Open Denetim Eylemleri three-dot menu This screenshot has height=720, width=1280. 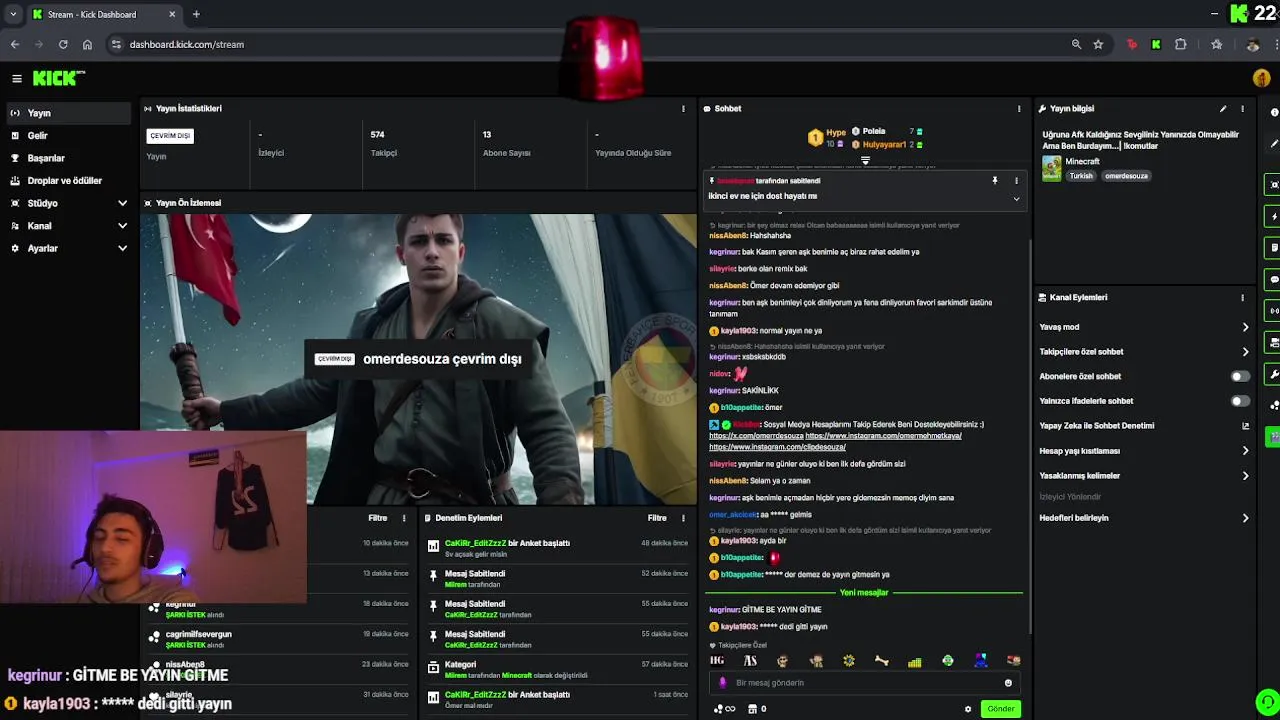point(683,518)
